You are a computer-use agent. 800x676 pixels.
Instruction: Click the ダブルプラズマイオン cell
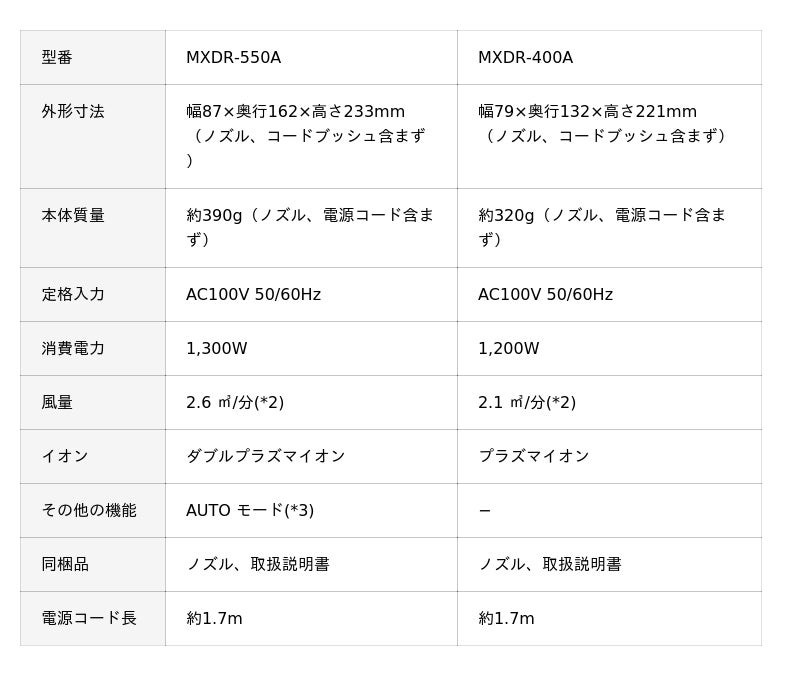point(311,457)
